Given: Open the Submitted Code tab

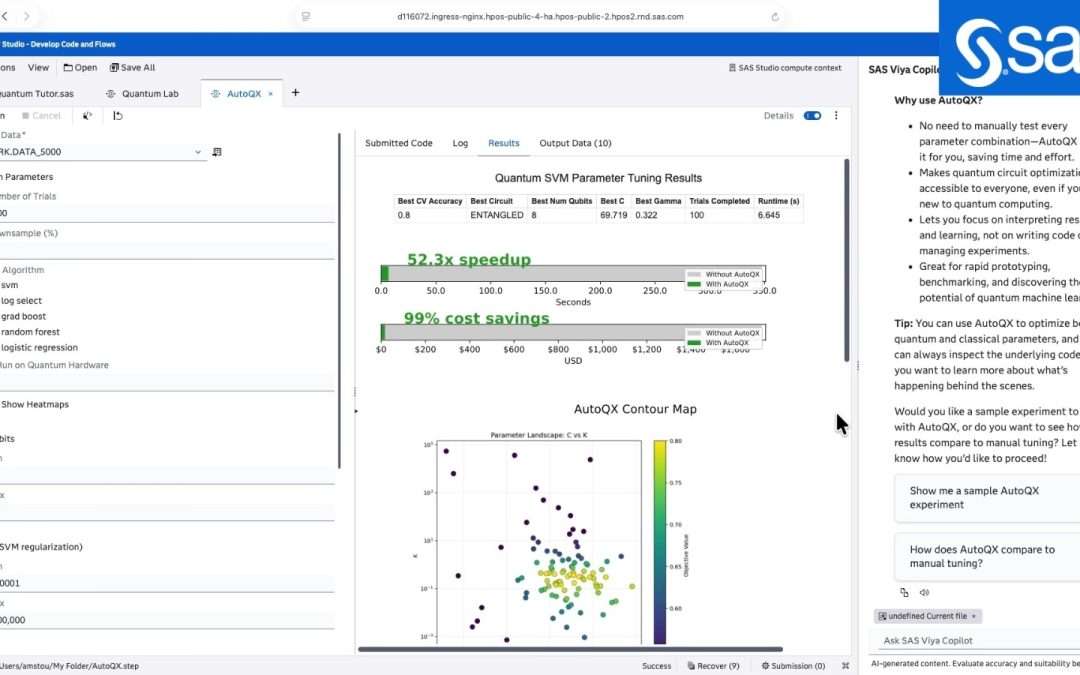Looking at the screenshot, I should [399, 143].
